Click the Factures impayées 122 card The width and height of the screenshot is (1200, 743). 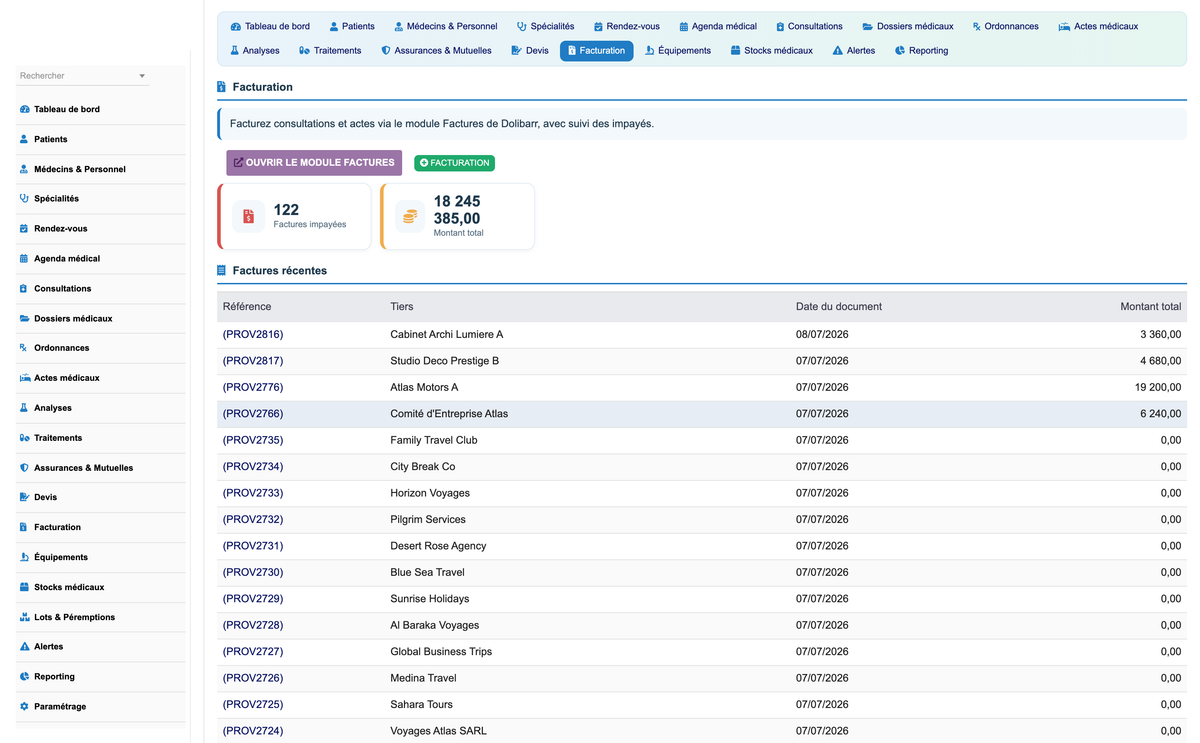(294, 216)
